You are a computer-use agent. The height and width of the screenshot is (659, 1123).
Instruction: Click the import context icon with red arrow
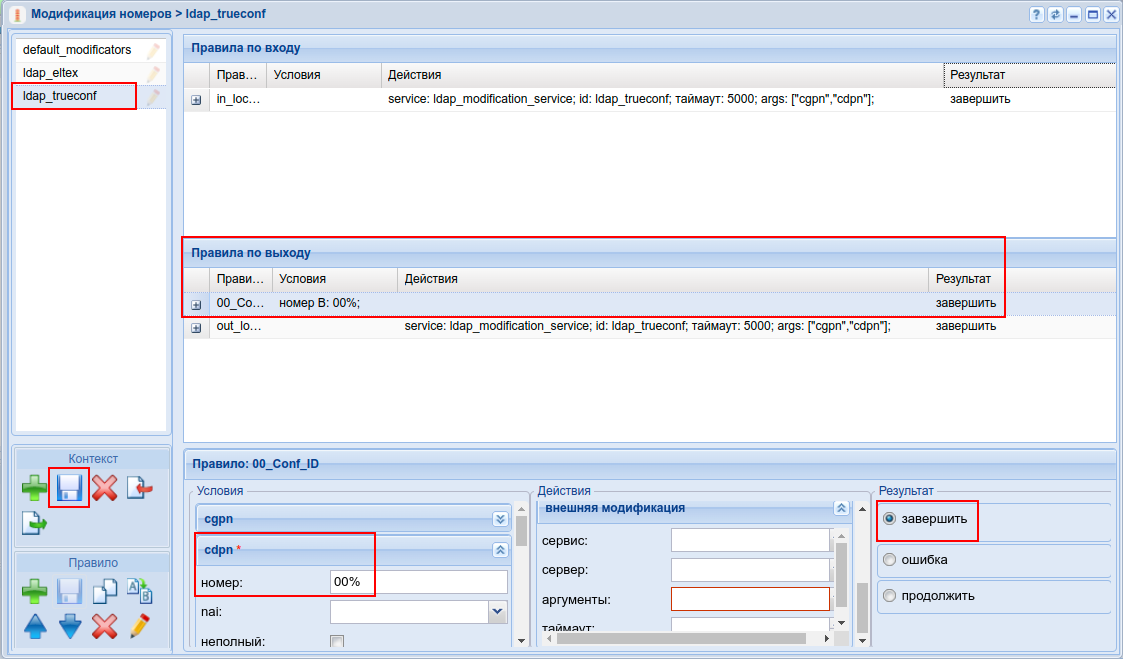139,488
